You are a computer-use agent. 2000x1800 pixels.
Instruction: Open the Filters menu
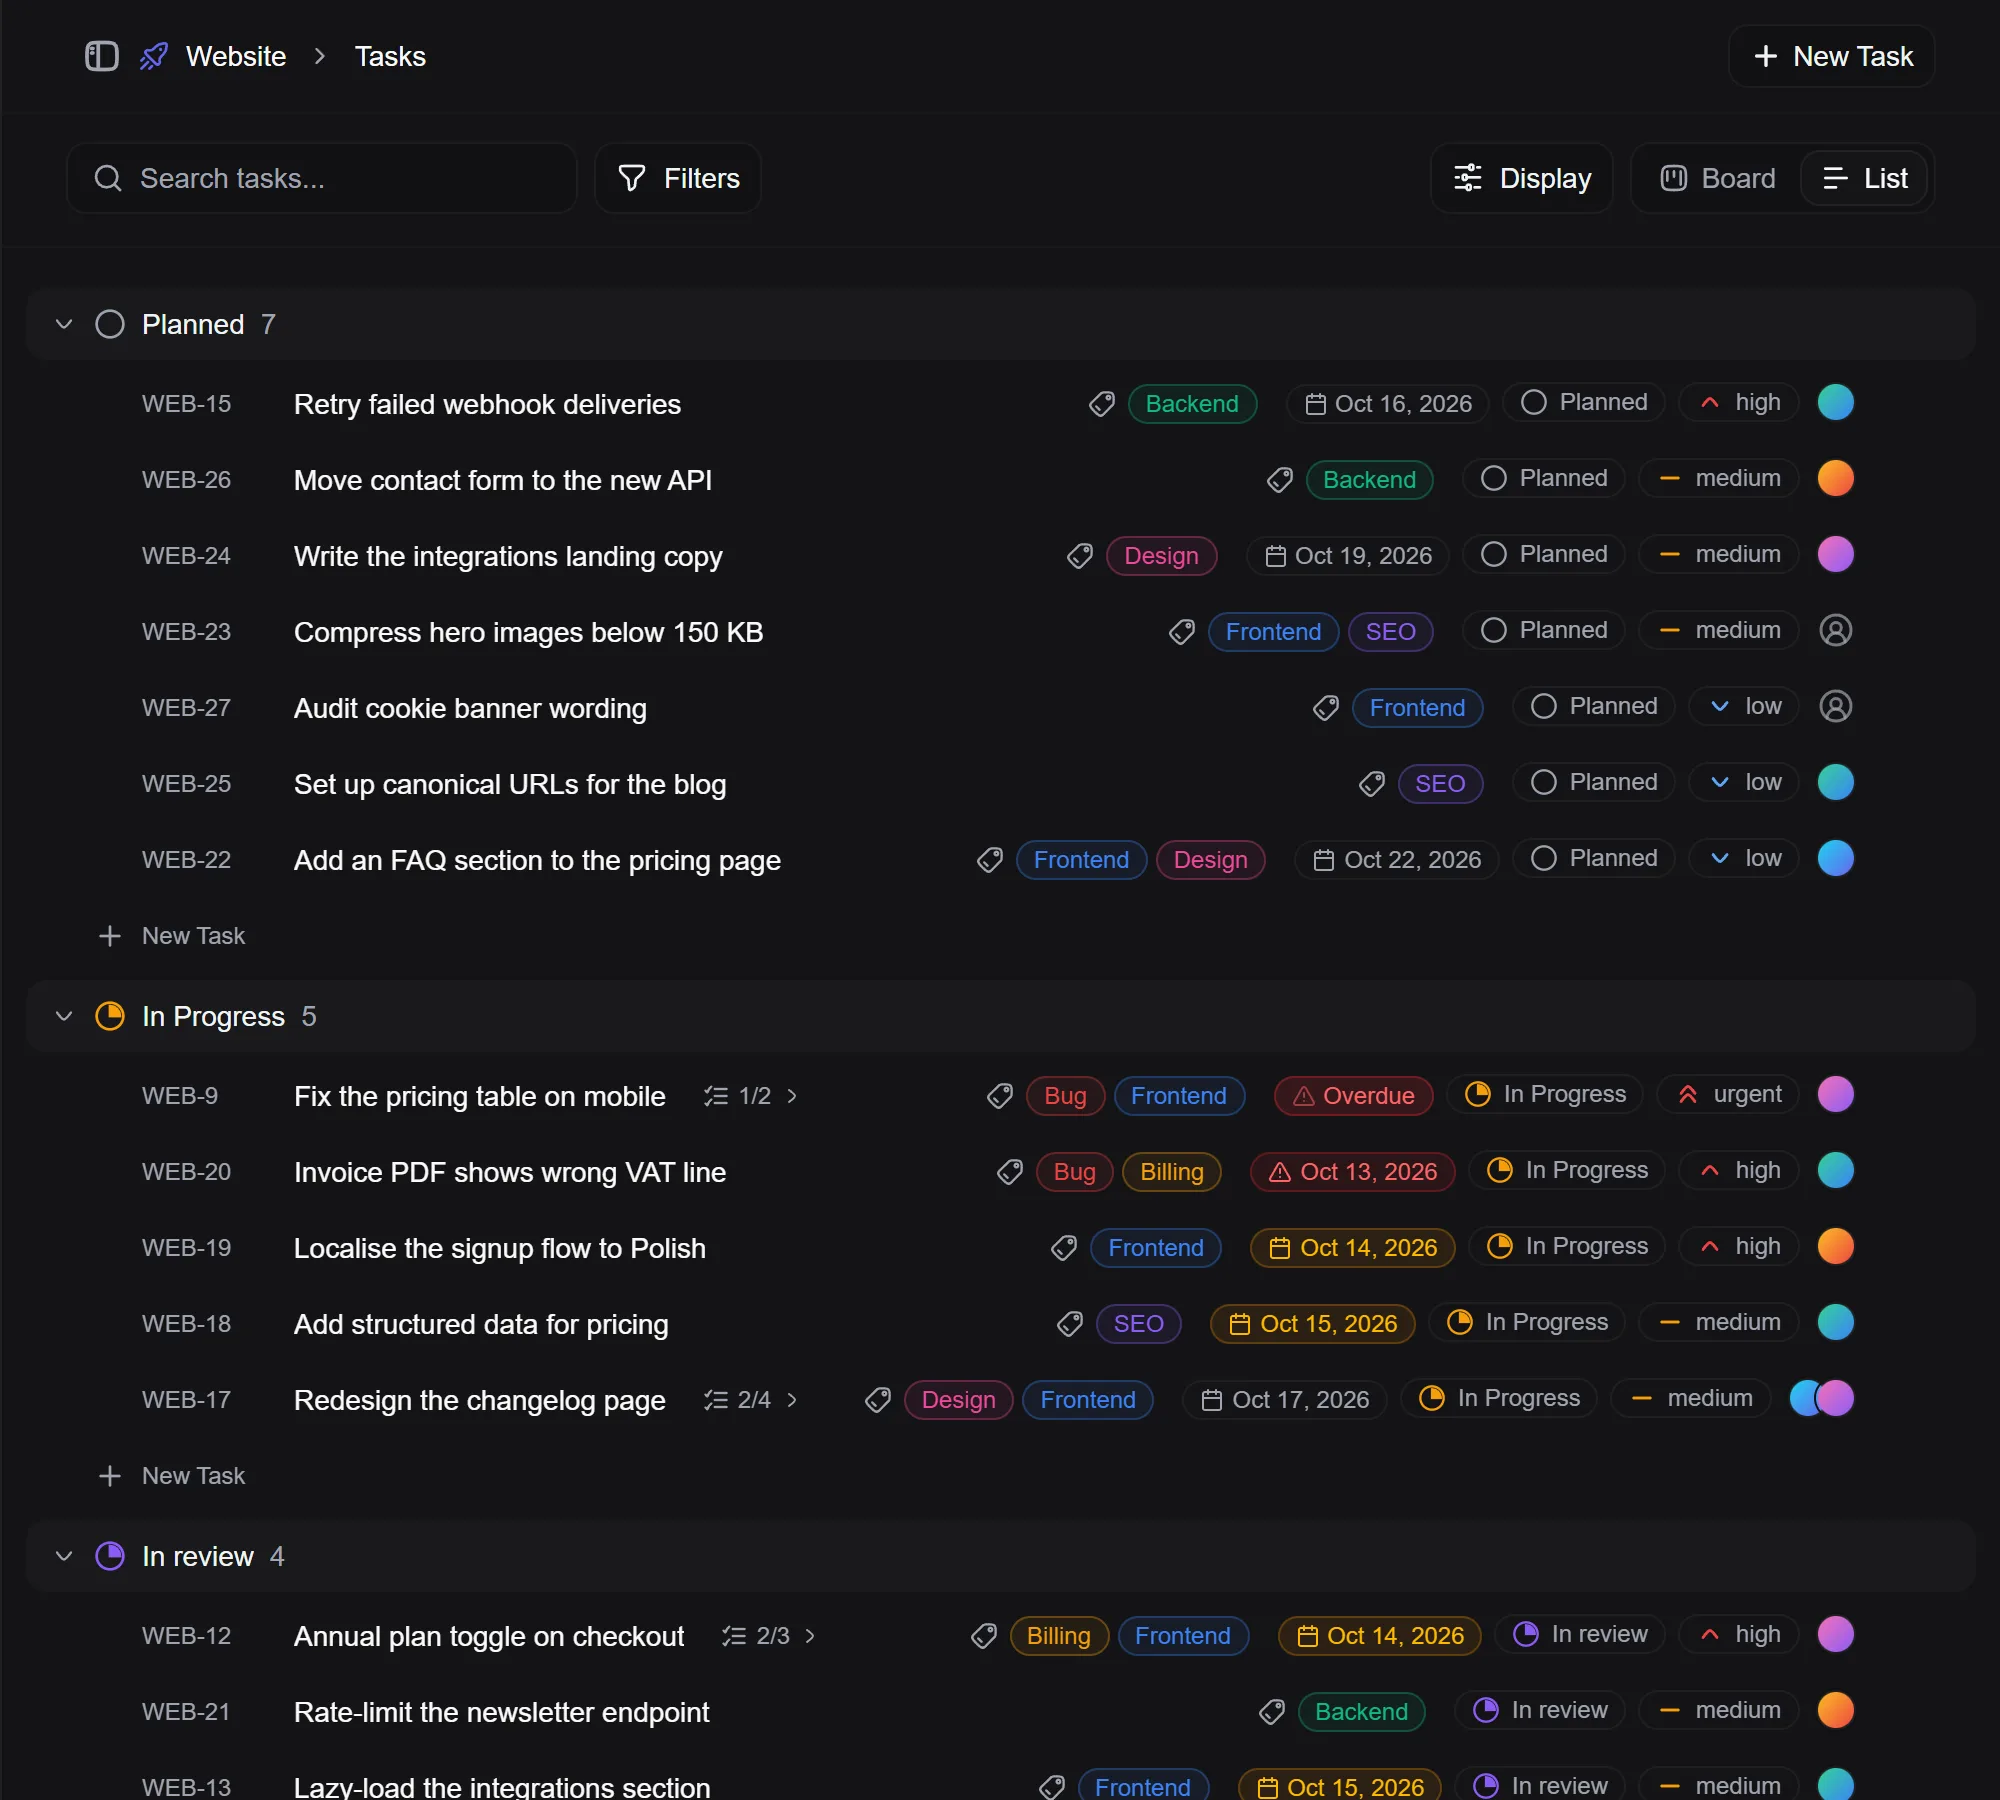tap(678, 178)
